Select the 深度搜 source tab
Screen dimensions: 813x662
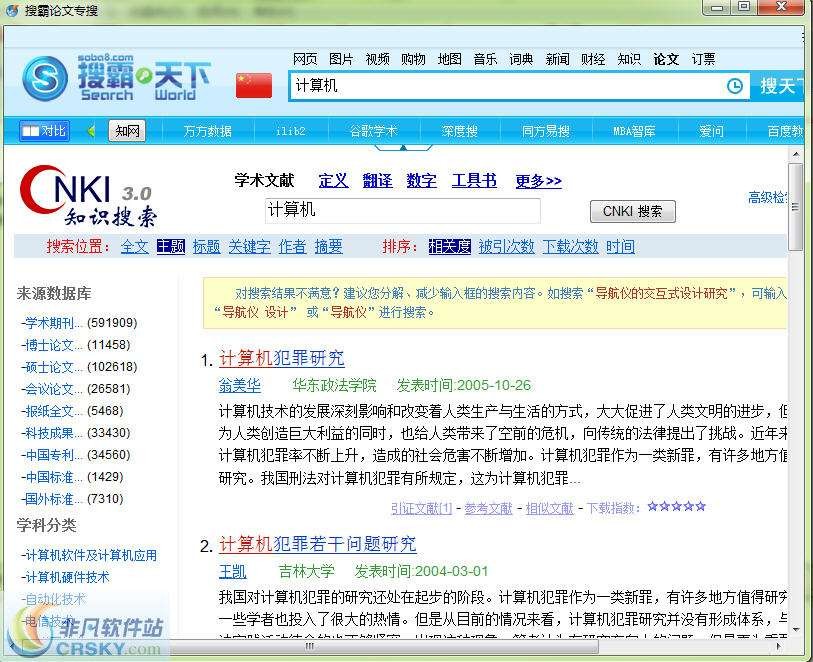tap(459, 131)
